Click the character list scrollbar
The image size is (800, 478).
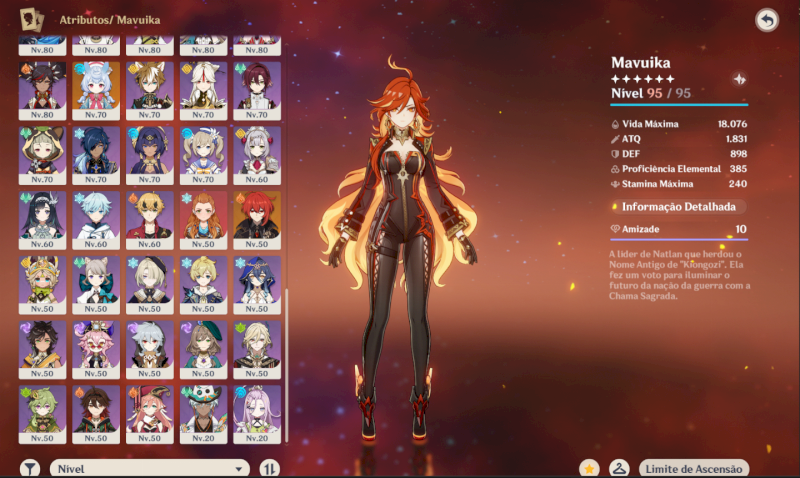point(286,365)
